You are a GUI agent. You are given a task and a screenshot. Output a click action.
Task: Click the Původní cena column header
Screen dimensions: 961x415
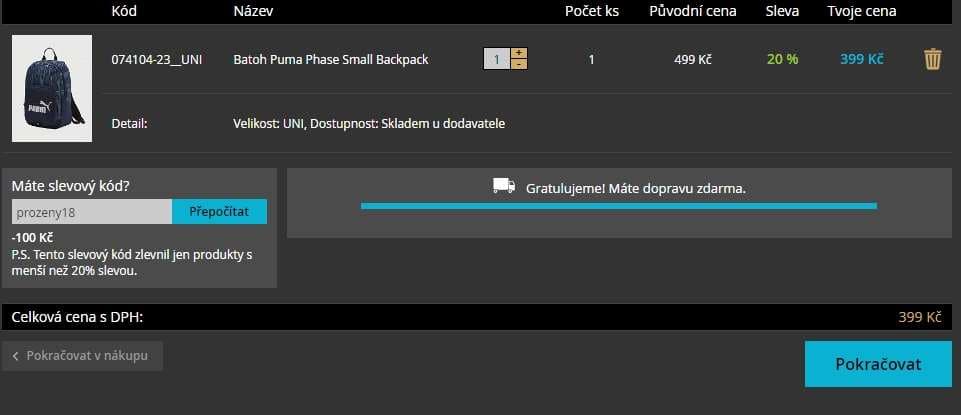[693, 11]
